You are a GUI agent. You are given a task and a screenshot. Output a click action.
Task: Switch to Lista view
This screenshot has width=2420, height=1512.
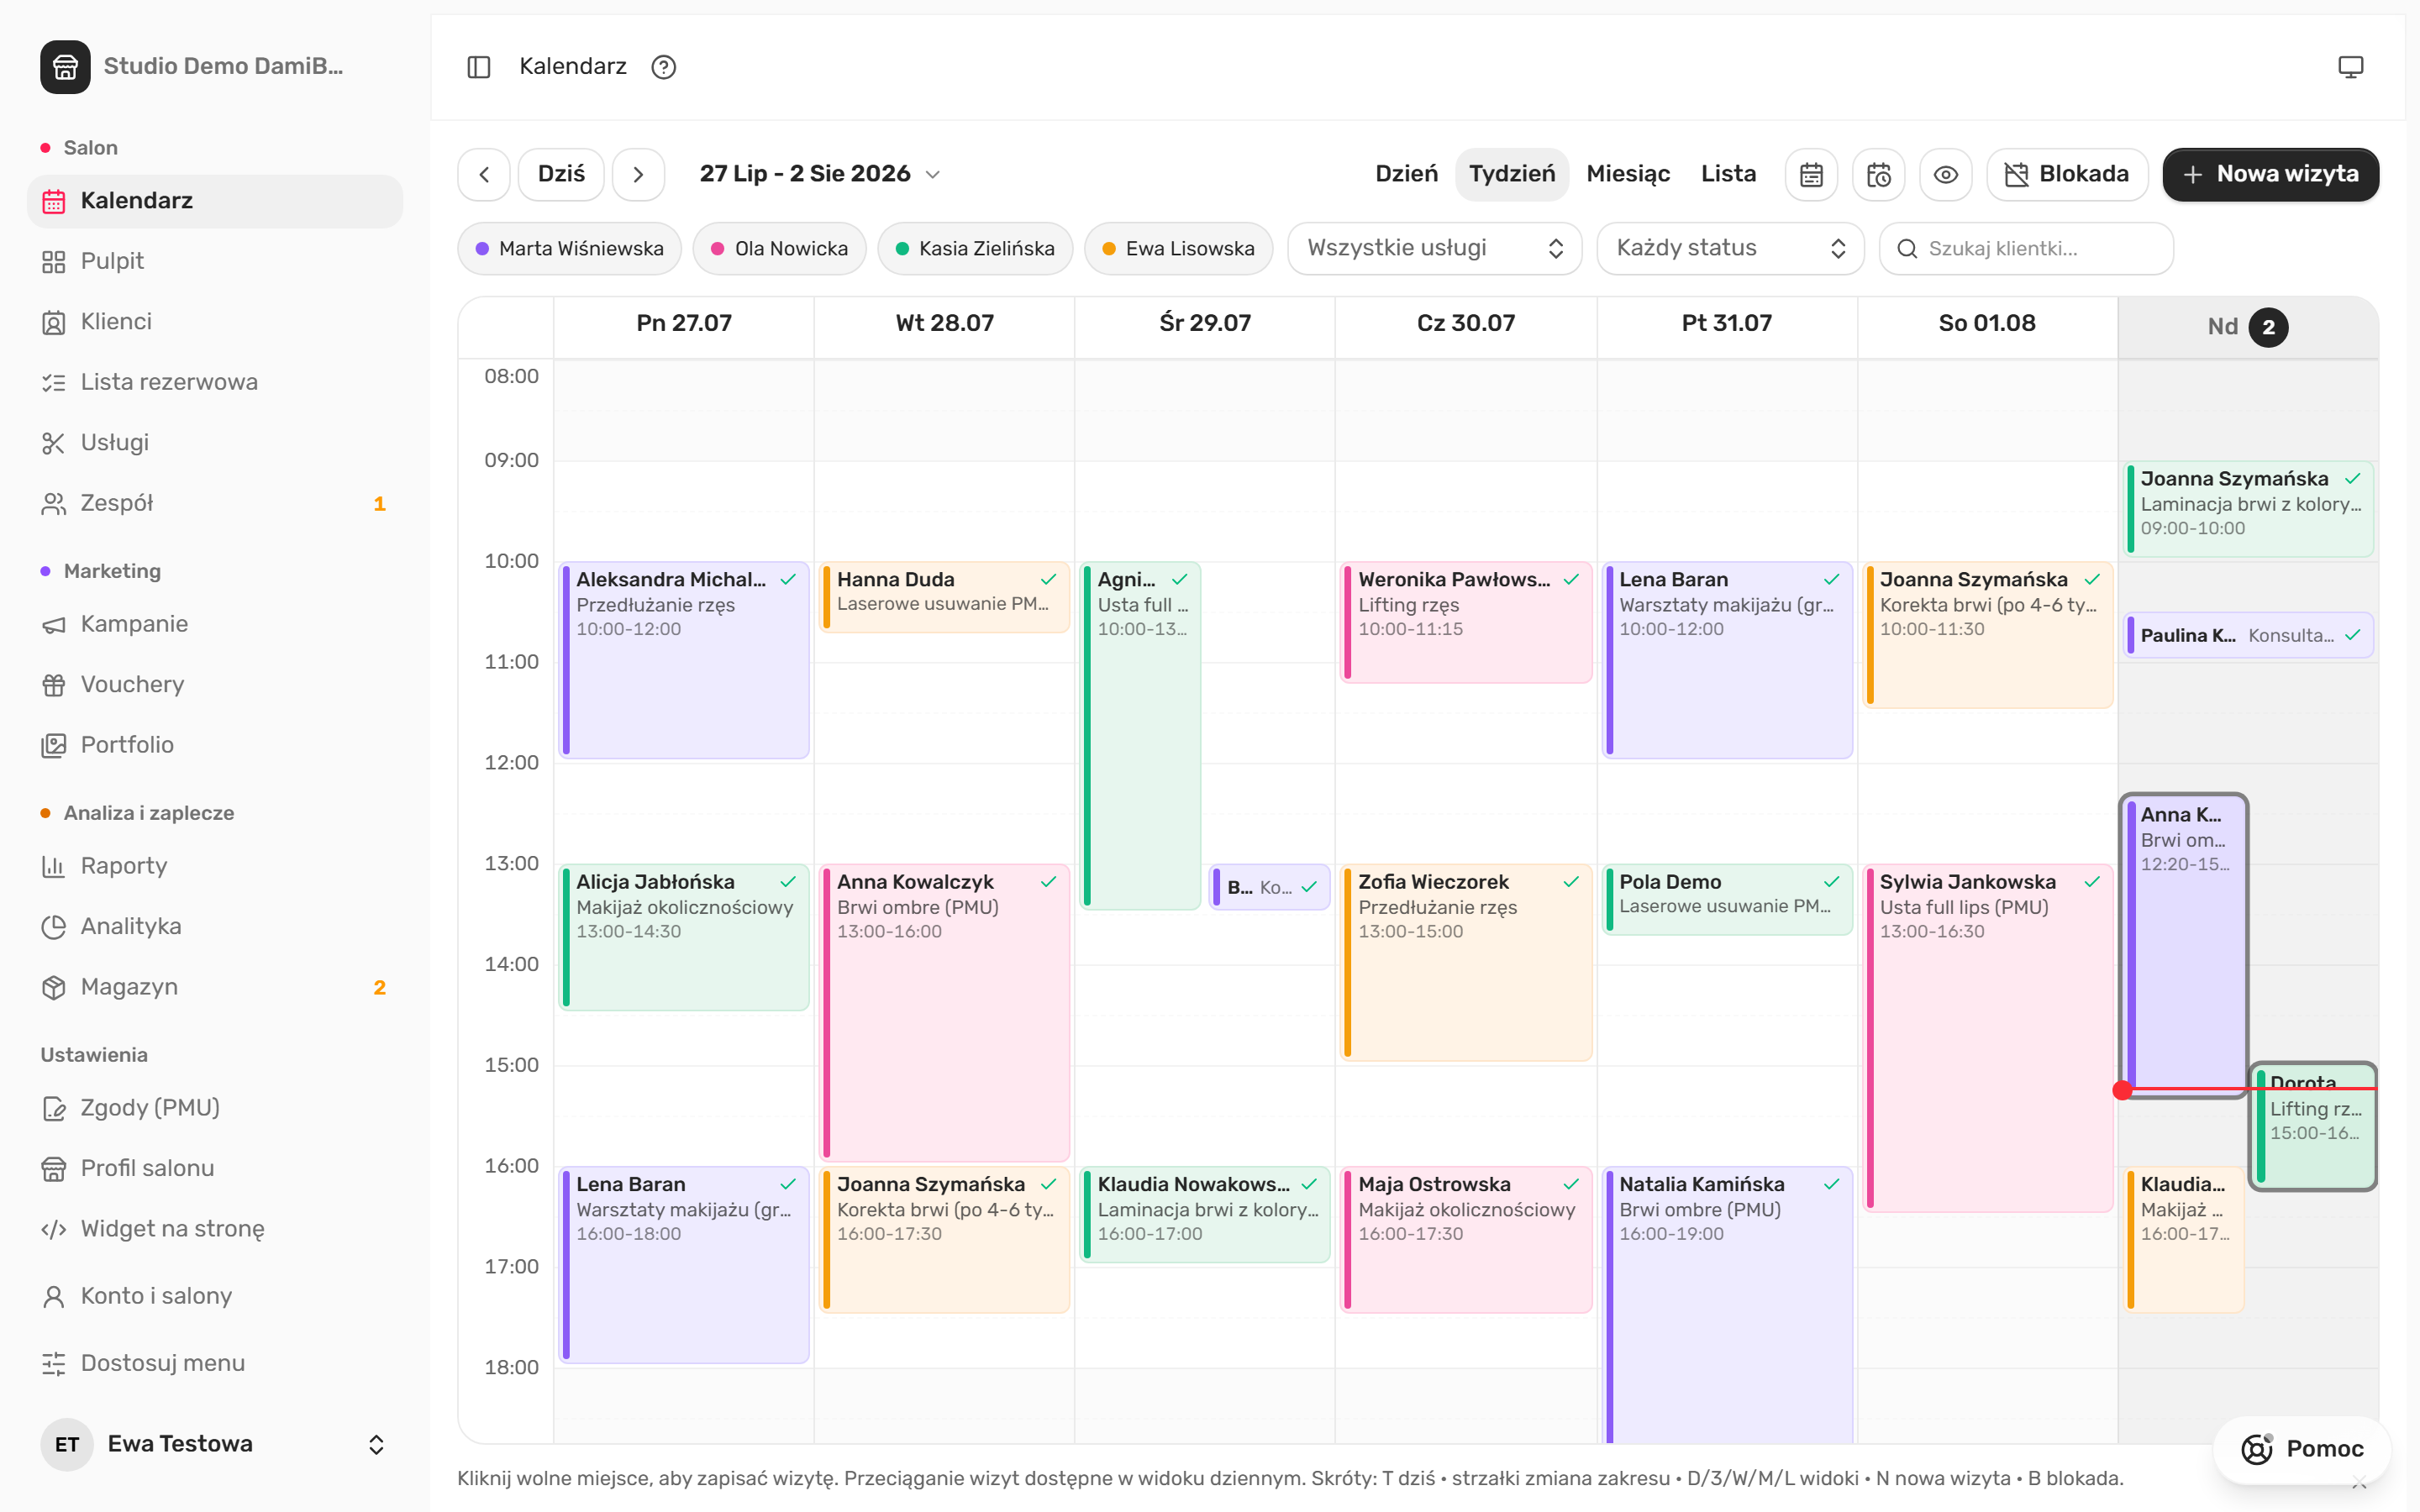[x=1728, y=175]
